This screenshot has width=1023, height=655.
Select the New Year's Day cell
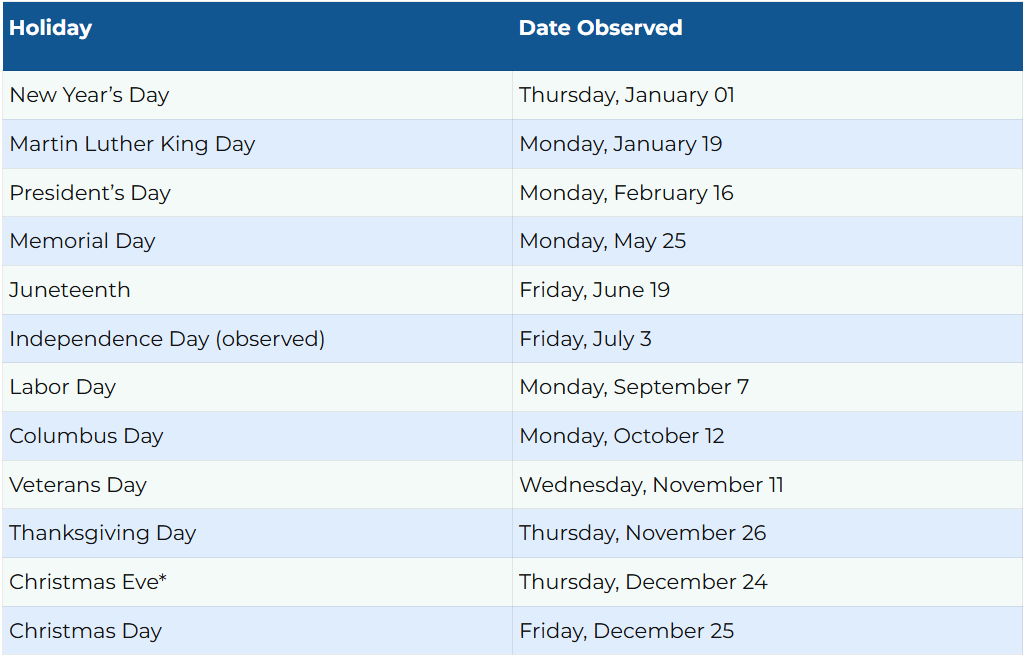pyautogui.click(x=89, y=96)
